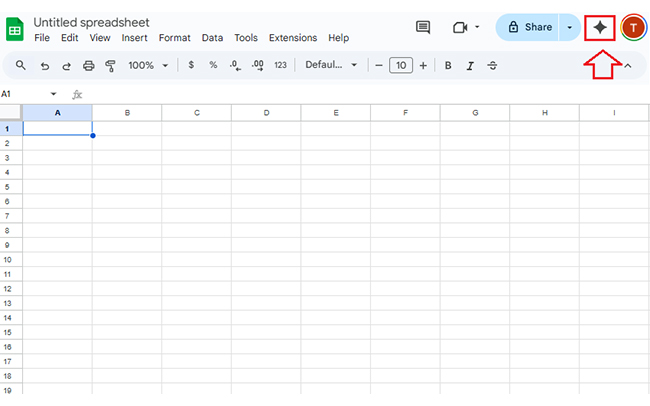
Task: Click the Gemini sparkle icon
Action: coord(599,28)
